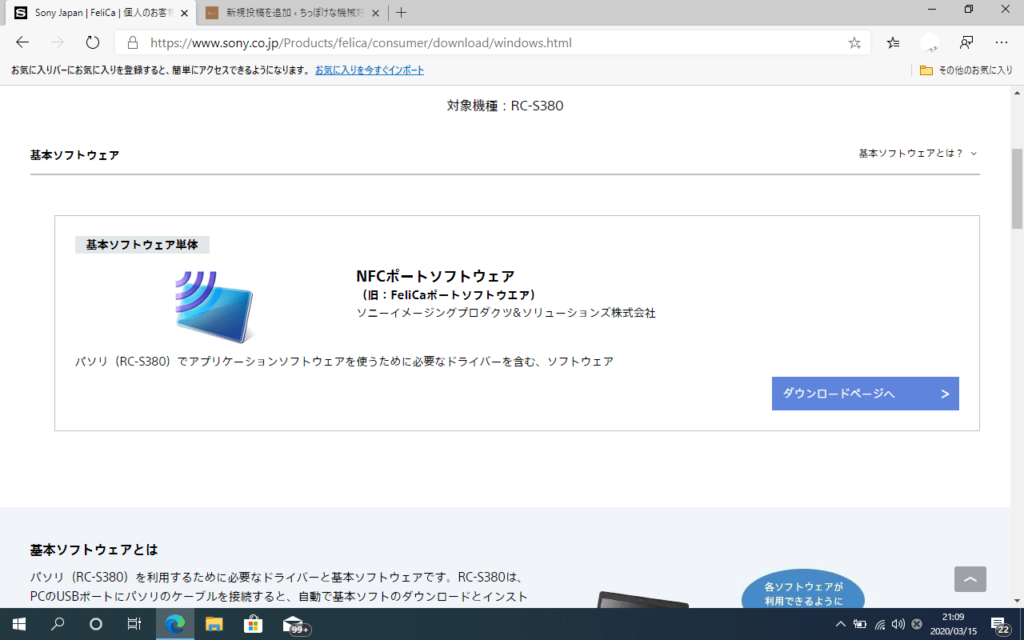Click the ダウンロードページへ button
This screenshot has width=1024, height=640.
865,393
